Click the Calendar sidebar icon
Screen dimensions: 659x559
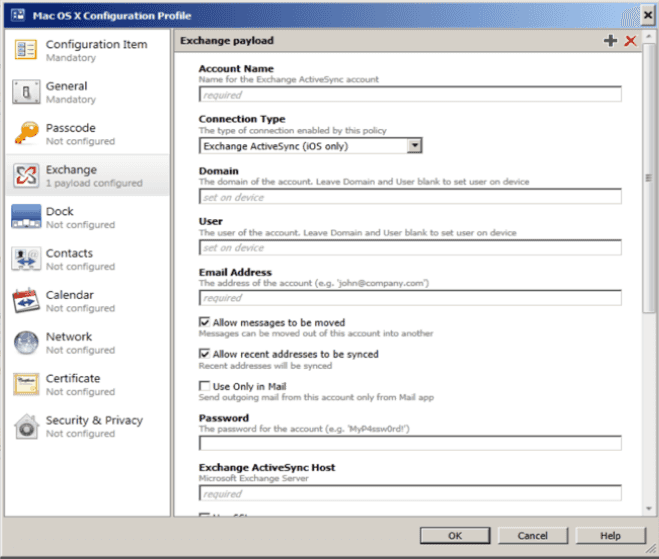(x=26, y=300)
